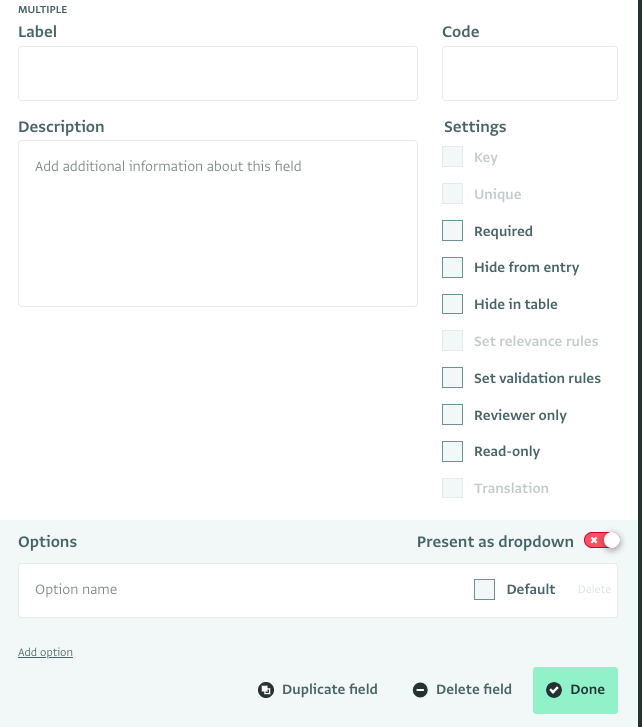The width and height of the screenshot is (642, 727).
Task: Click the Delete field minus icon
Action: click(x=420, y=689)
